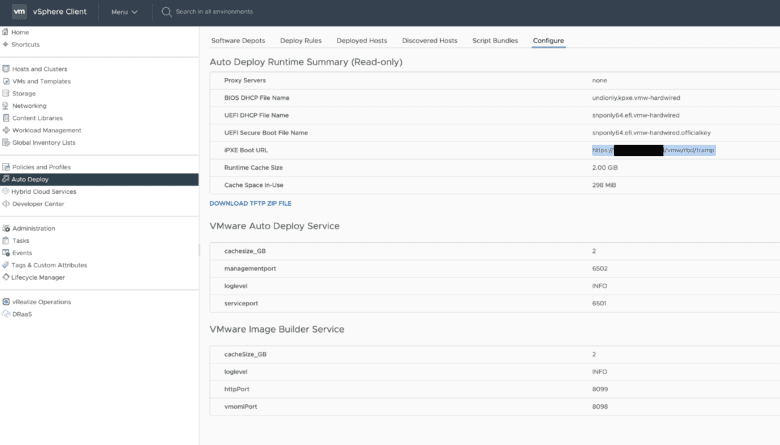
Task: Click the Auto Deploy icon
Action: click(5, 179)
